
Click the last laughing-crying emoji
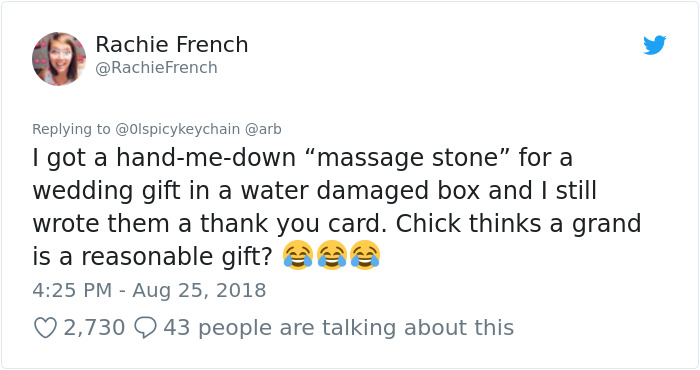(365, 255)
